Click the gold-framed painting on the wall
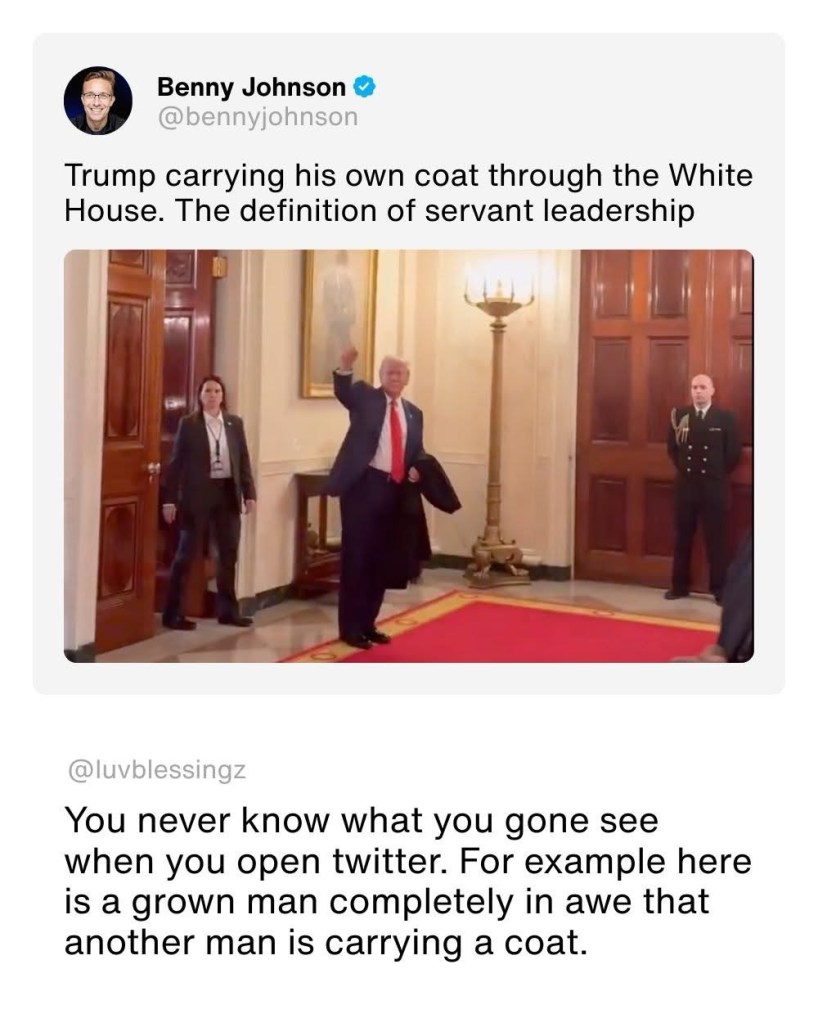Image resolution: width=818 pixels, height=1023 pixels. pyautogui.click(x=339, y=323)
